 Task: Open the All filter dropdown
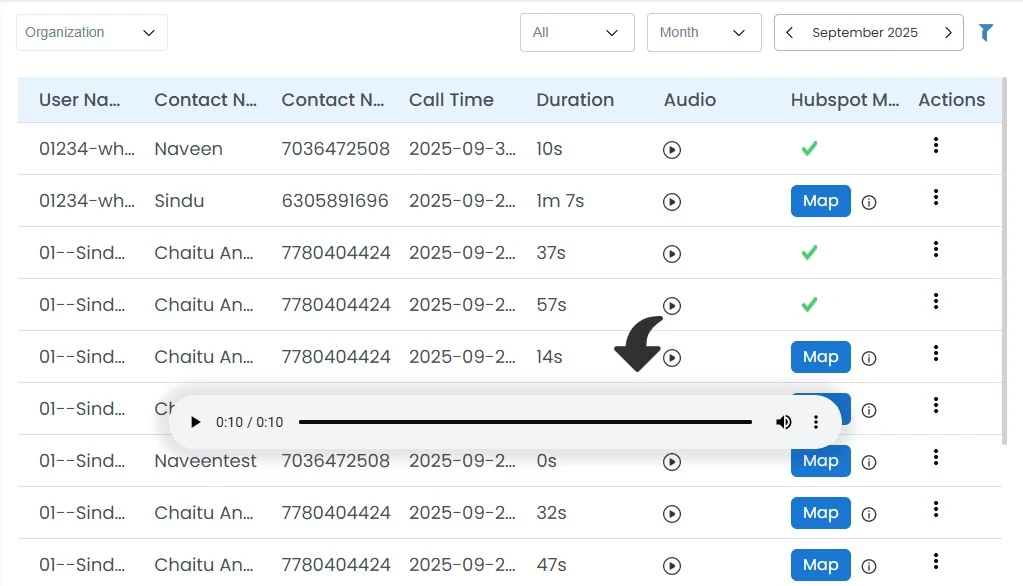tap(577, 33)
